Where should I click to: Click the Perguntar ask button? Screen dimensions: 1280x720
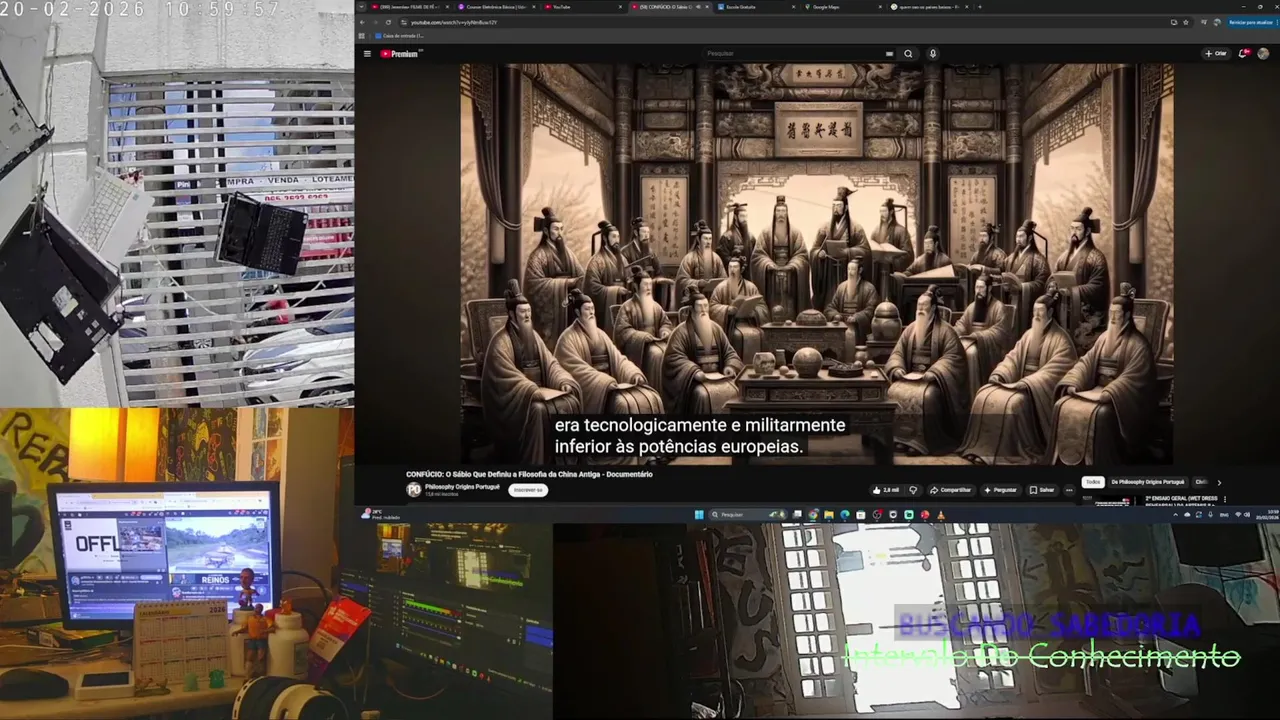1001,490
